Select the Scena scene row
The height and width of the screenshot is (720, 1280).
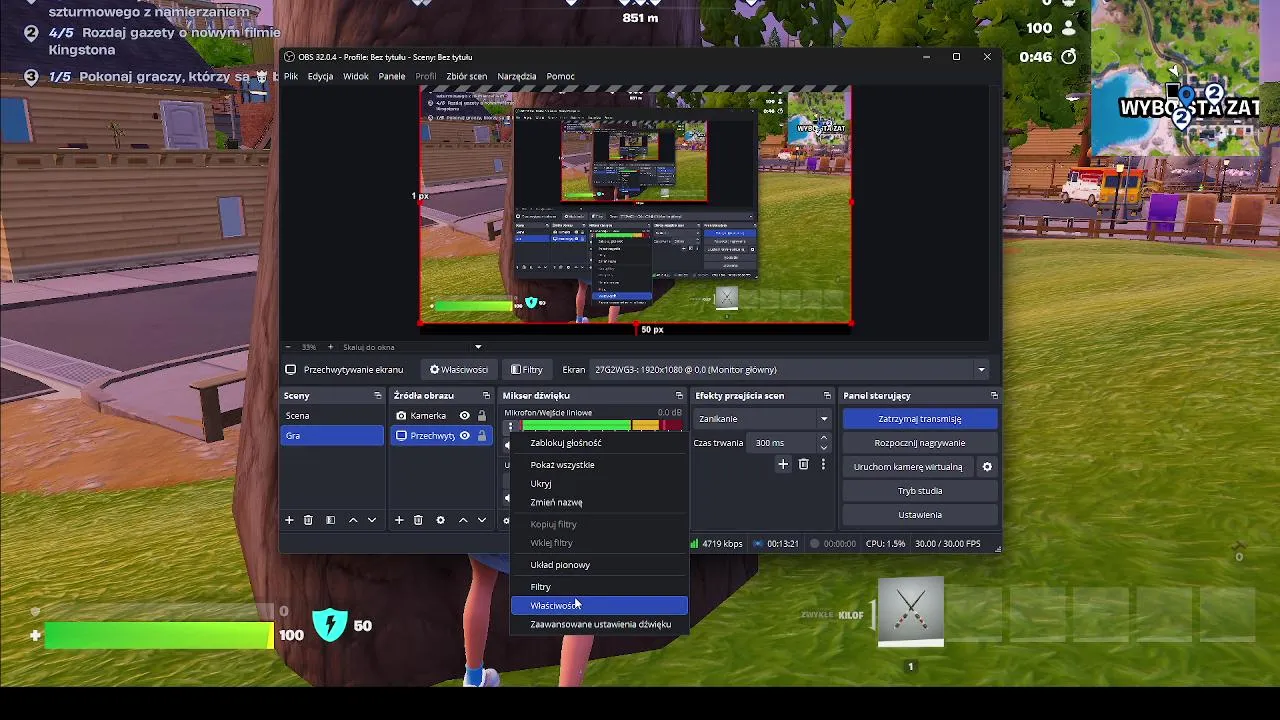[333, 416]
